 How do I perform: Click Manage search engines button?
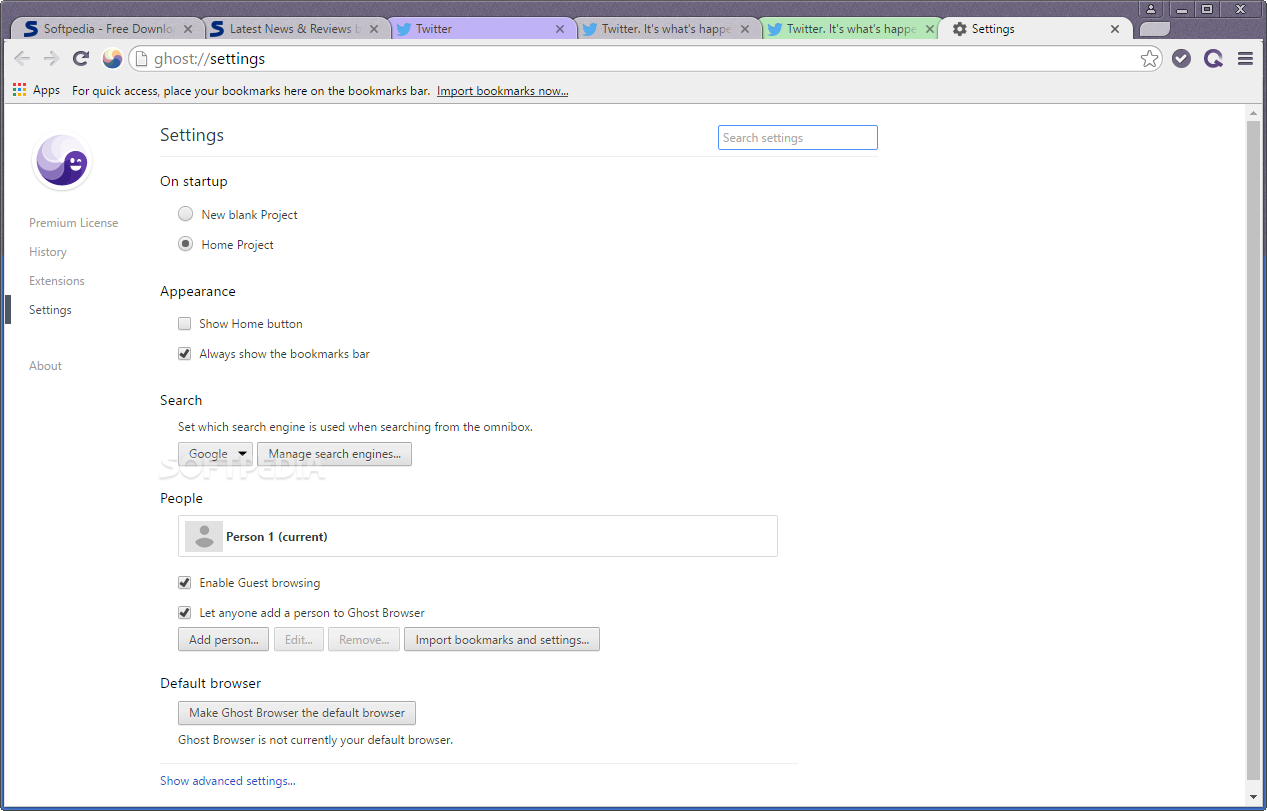(334, 454)
